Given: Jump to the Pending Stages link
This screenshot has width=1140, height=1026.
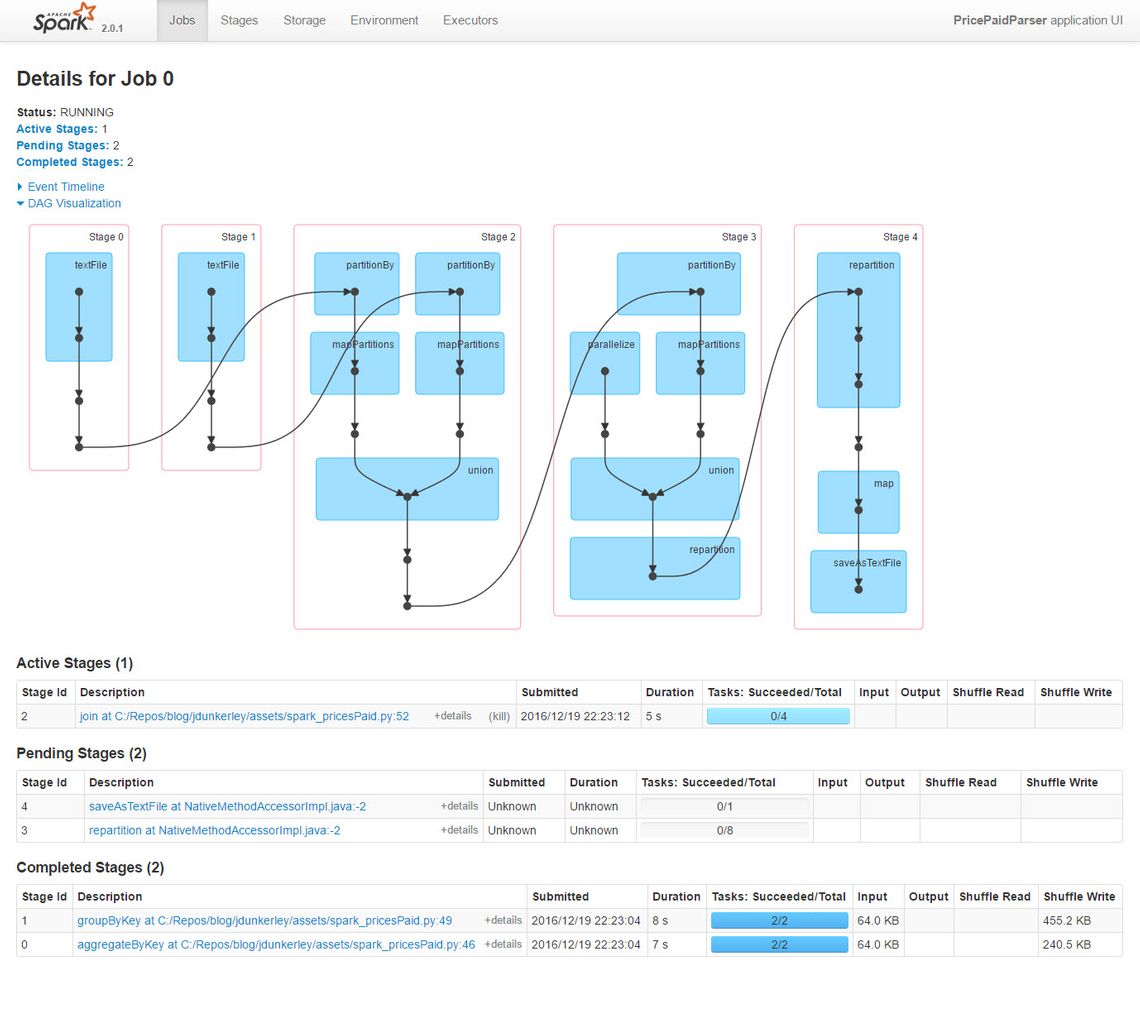Looking at the screenshot, I should pyautogui.click(x=56, y=146).
